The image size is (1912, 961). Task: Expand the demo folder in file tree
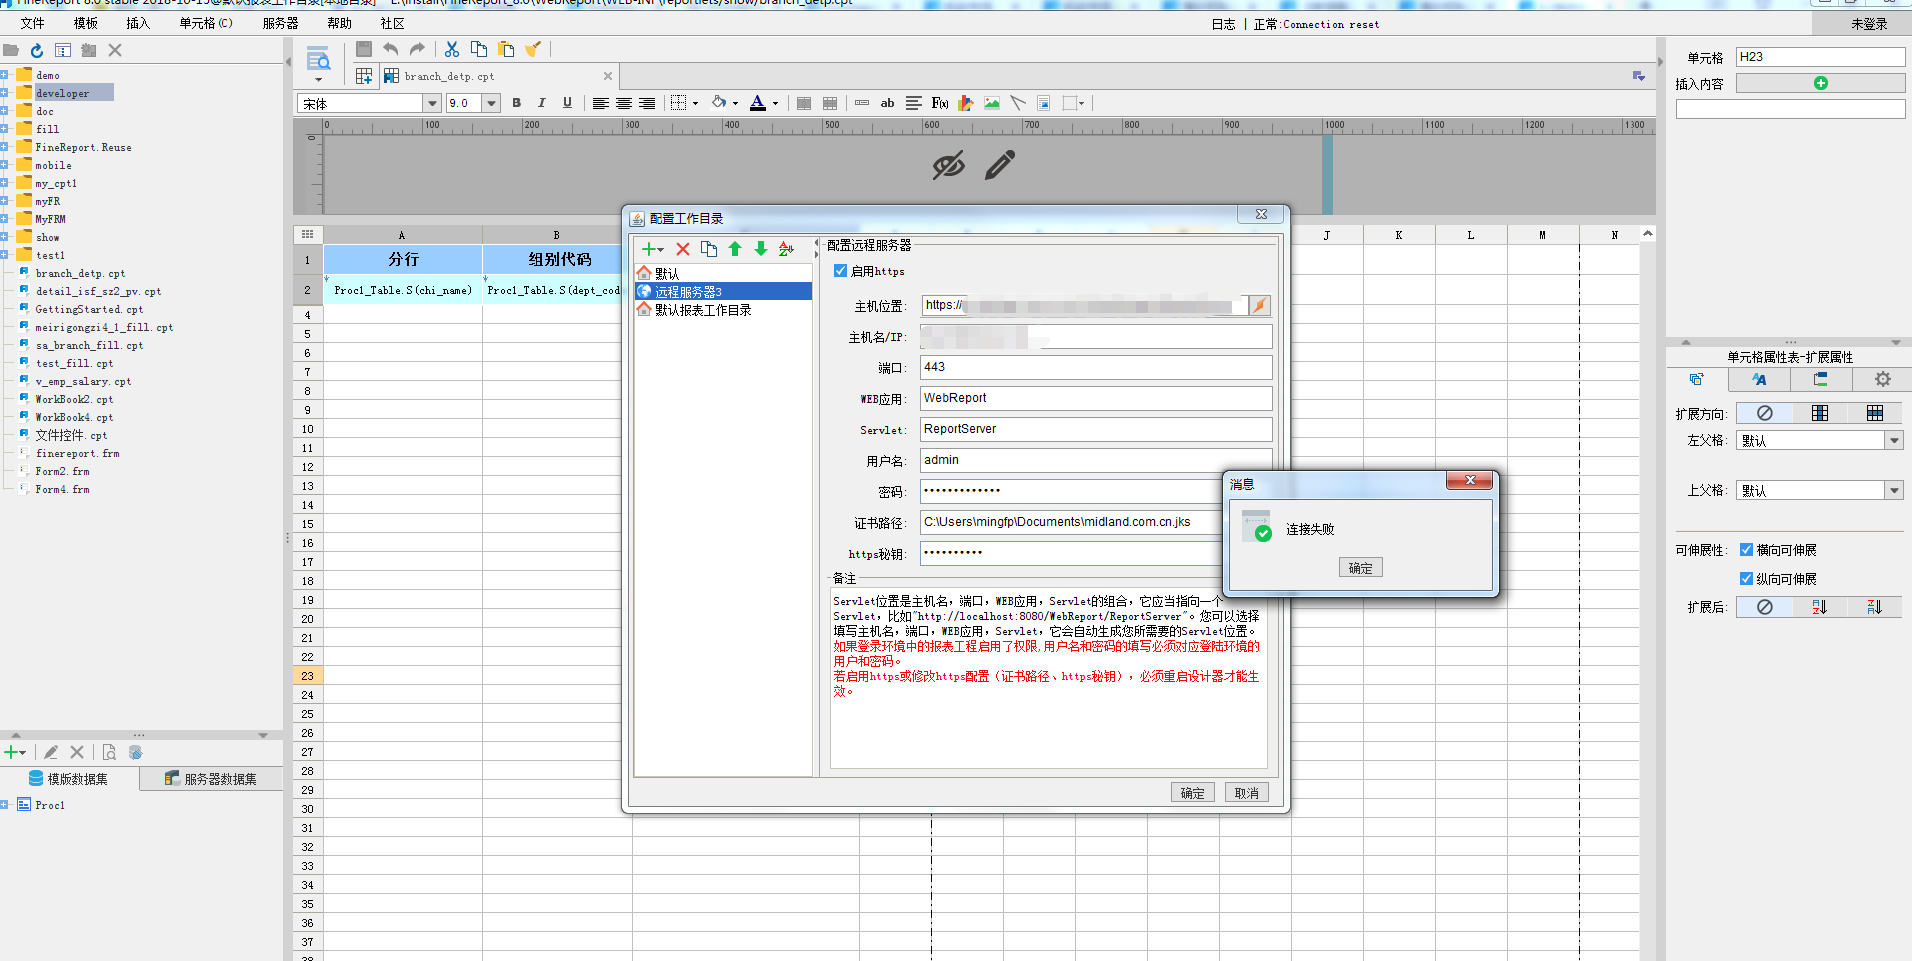5,75
